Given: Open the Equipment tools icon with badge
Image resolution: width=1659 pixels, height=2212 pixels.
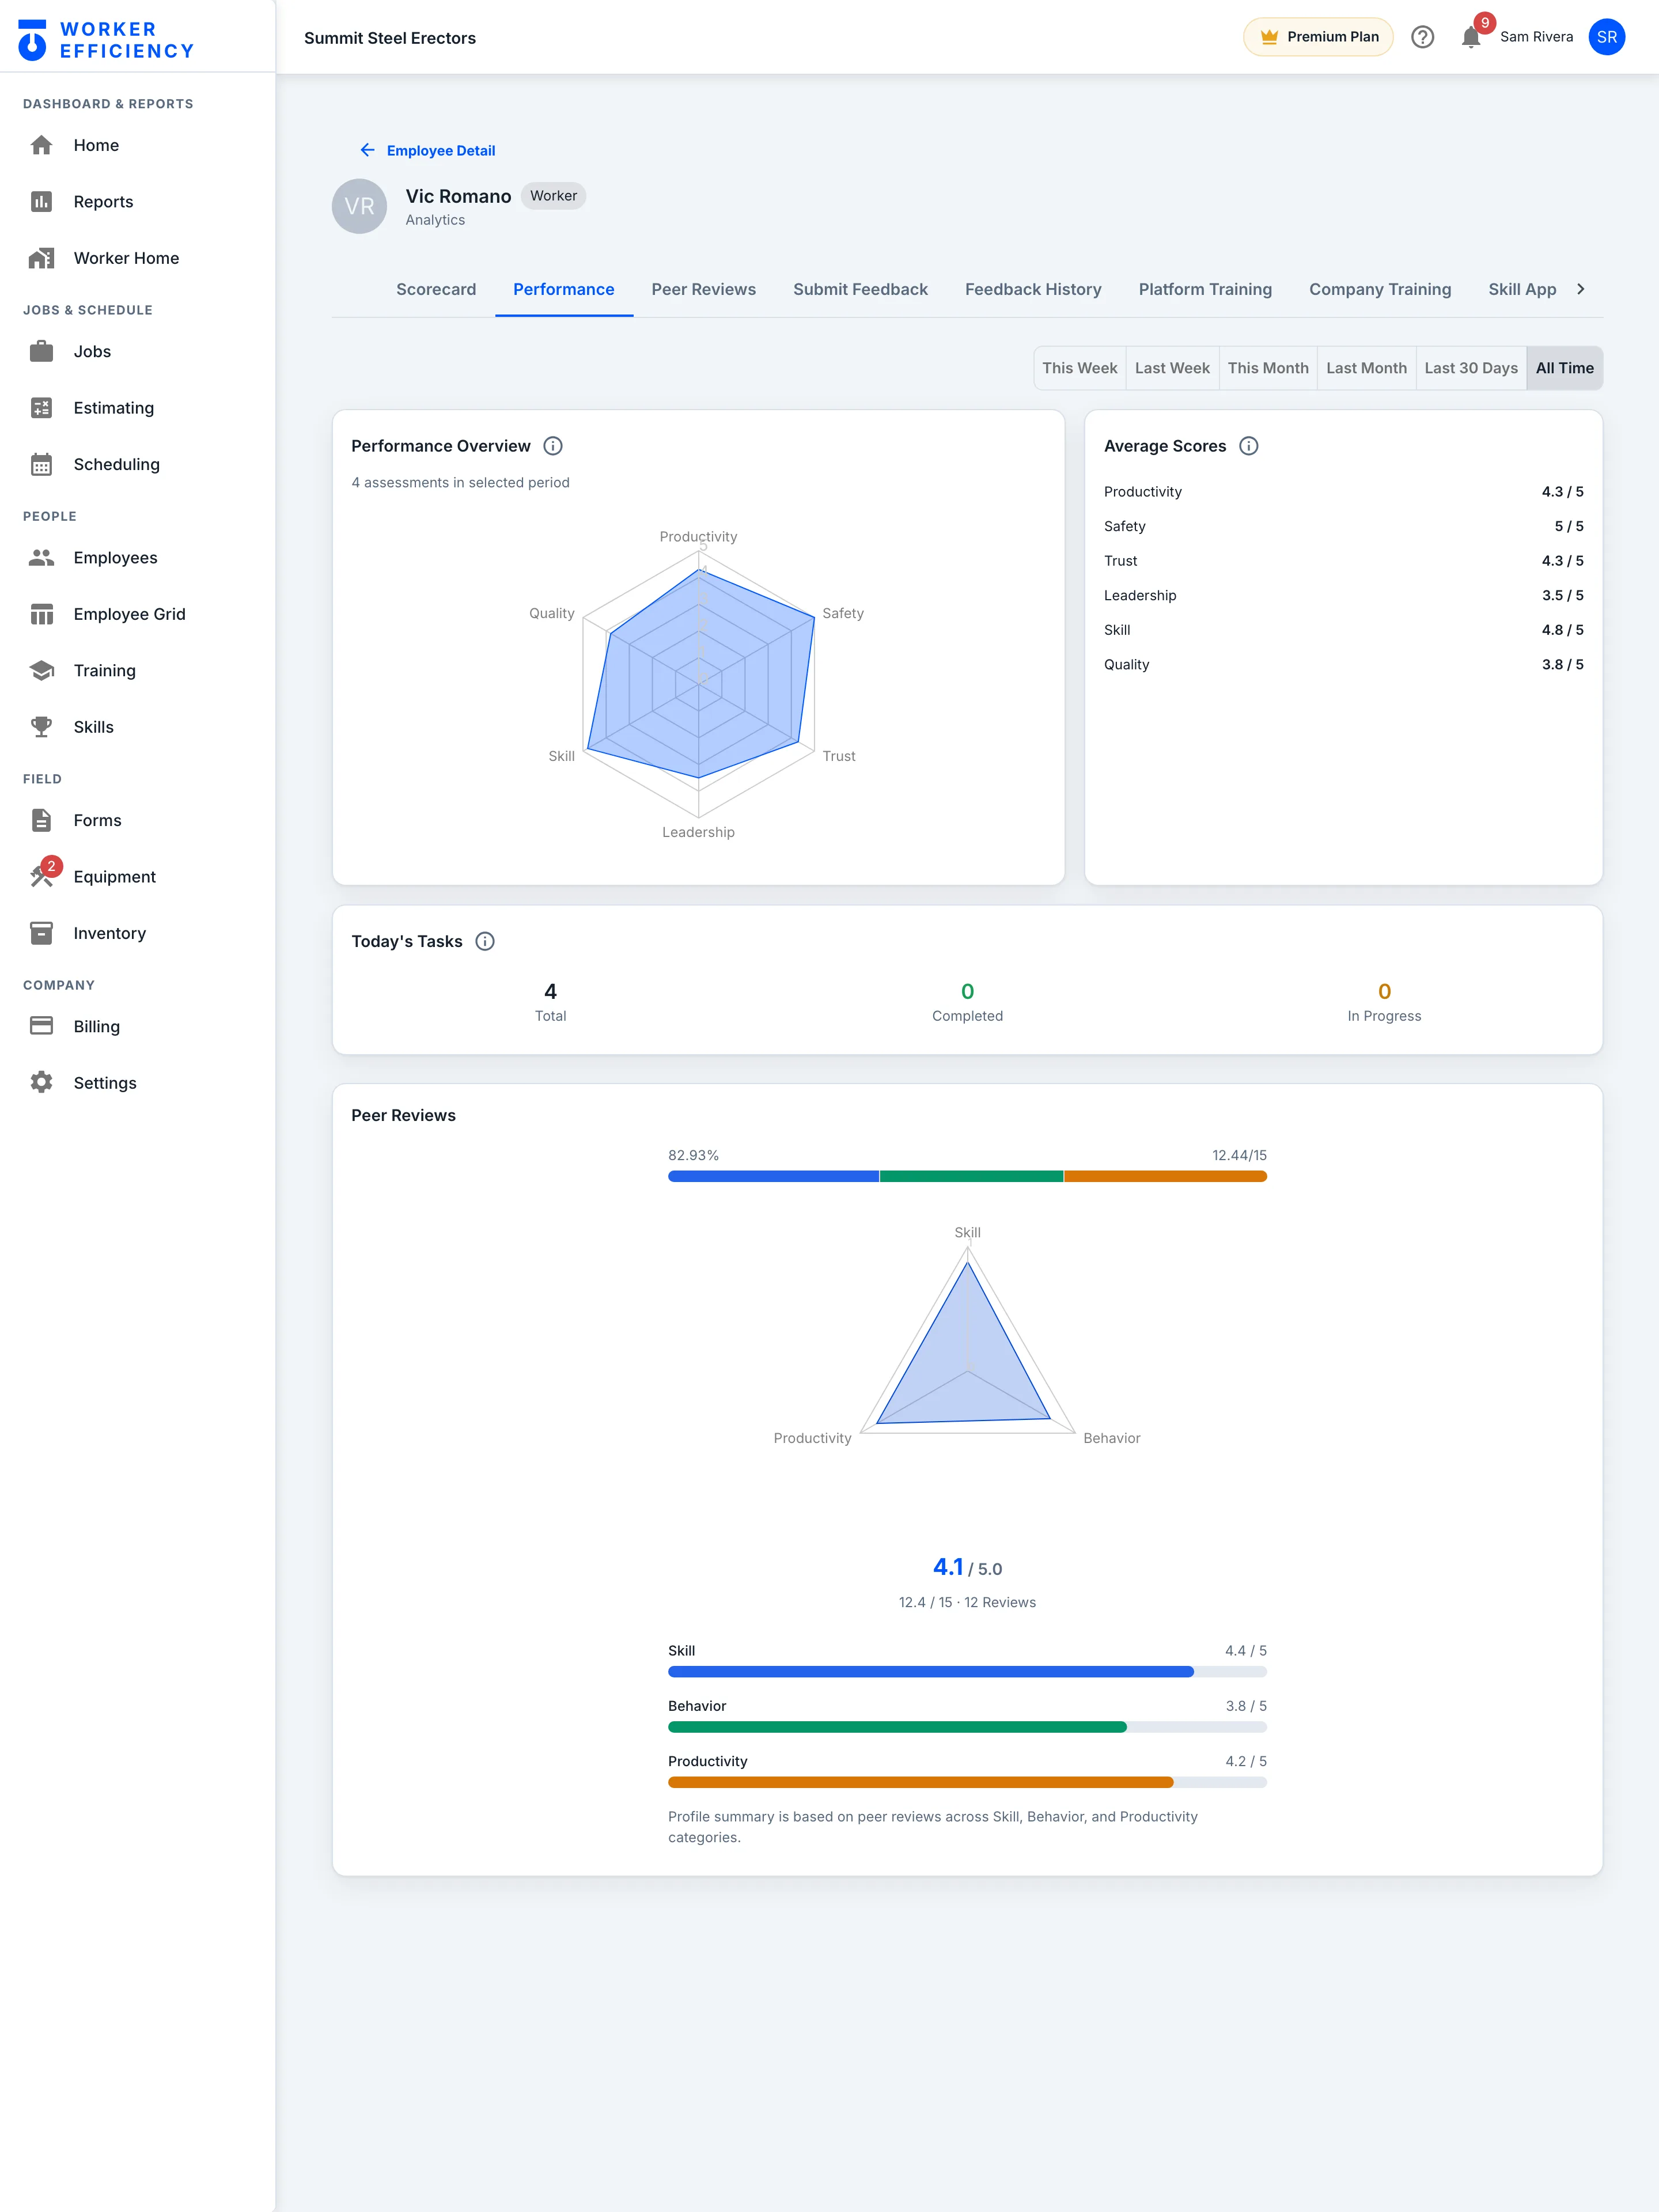Looking at the screenshot, I should pyautogui.click(x=41, y=877).
